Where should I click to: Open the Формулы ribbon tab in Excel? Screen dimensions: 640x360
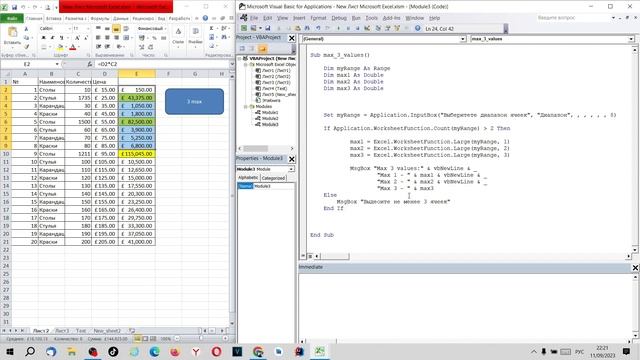pyautogui.click(x=100, y=18)
